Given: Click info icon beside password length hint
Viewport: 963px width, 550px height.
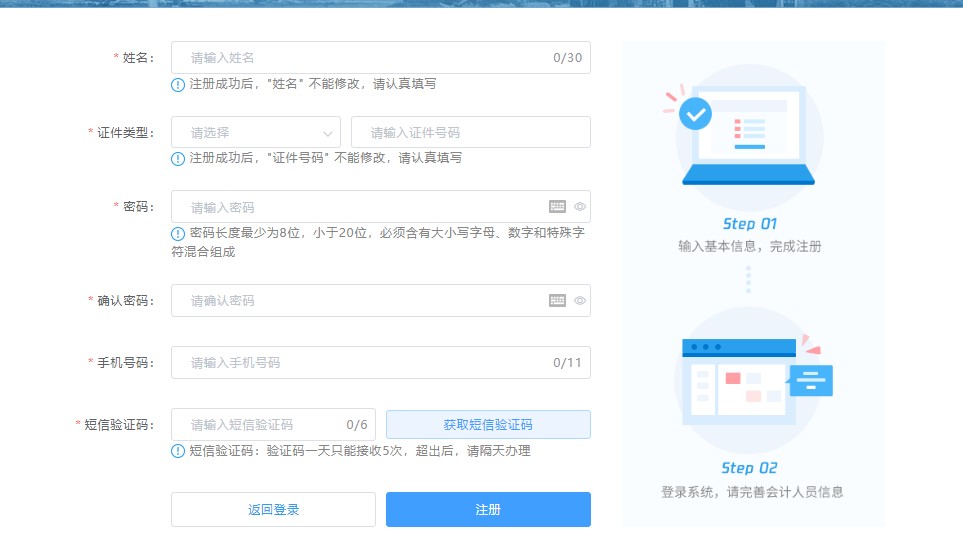Looking at the screenshot, I should (x=177, y=234).
